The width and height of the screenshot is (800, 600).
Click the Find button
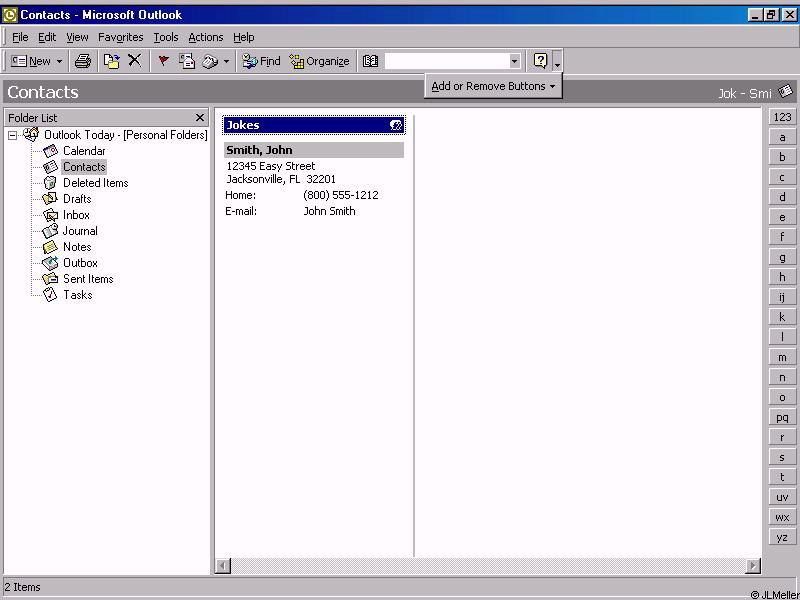pos(261,61)
